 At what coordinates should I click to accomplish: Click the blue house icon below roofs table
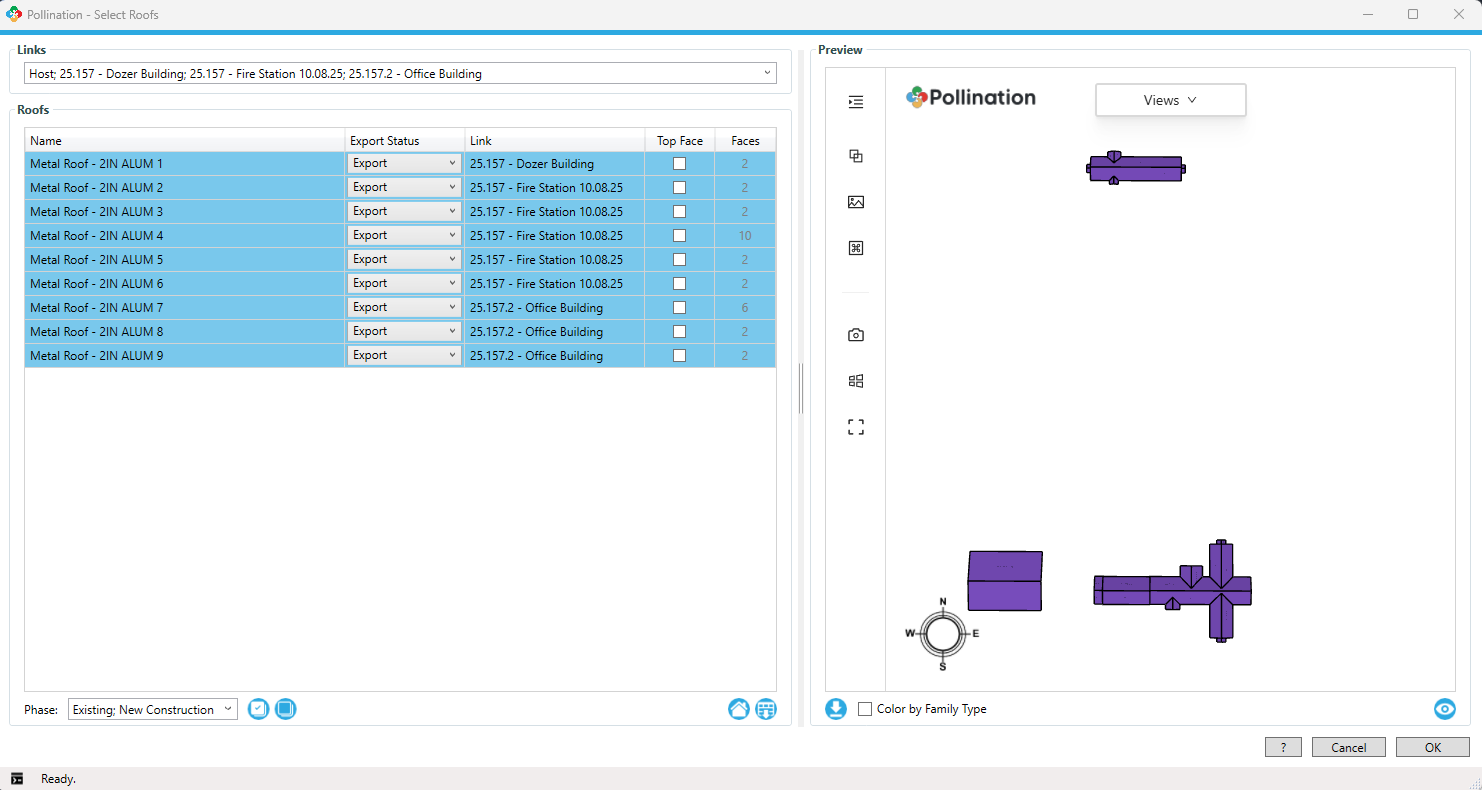click(x=739, y=709)
